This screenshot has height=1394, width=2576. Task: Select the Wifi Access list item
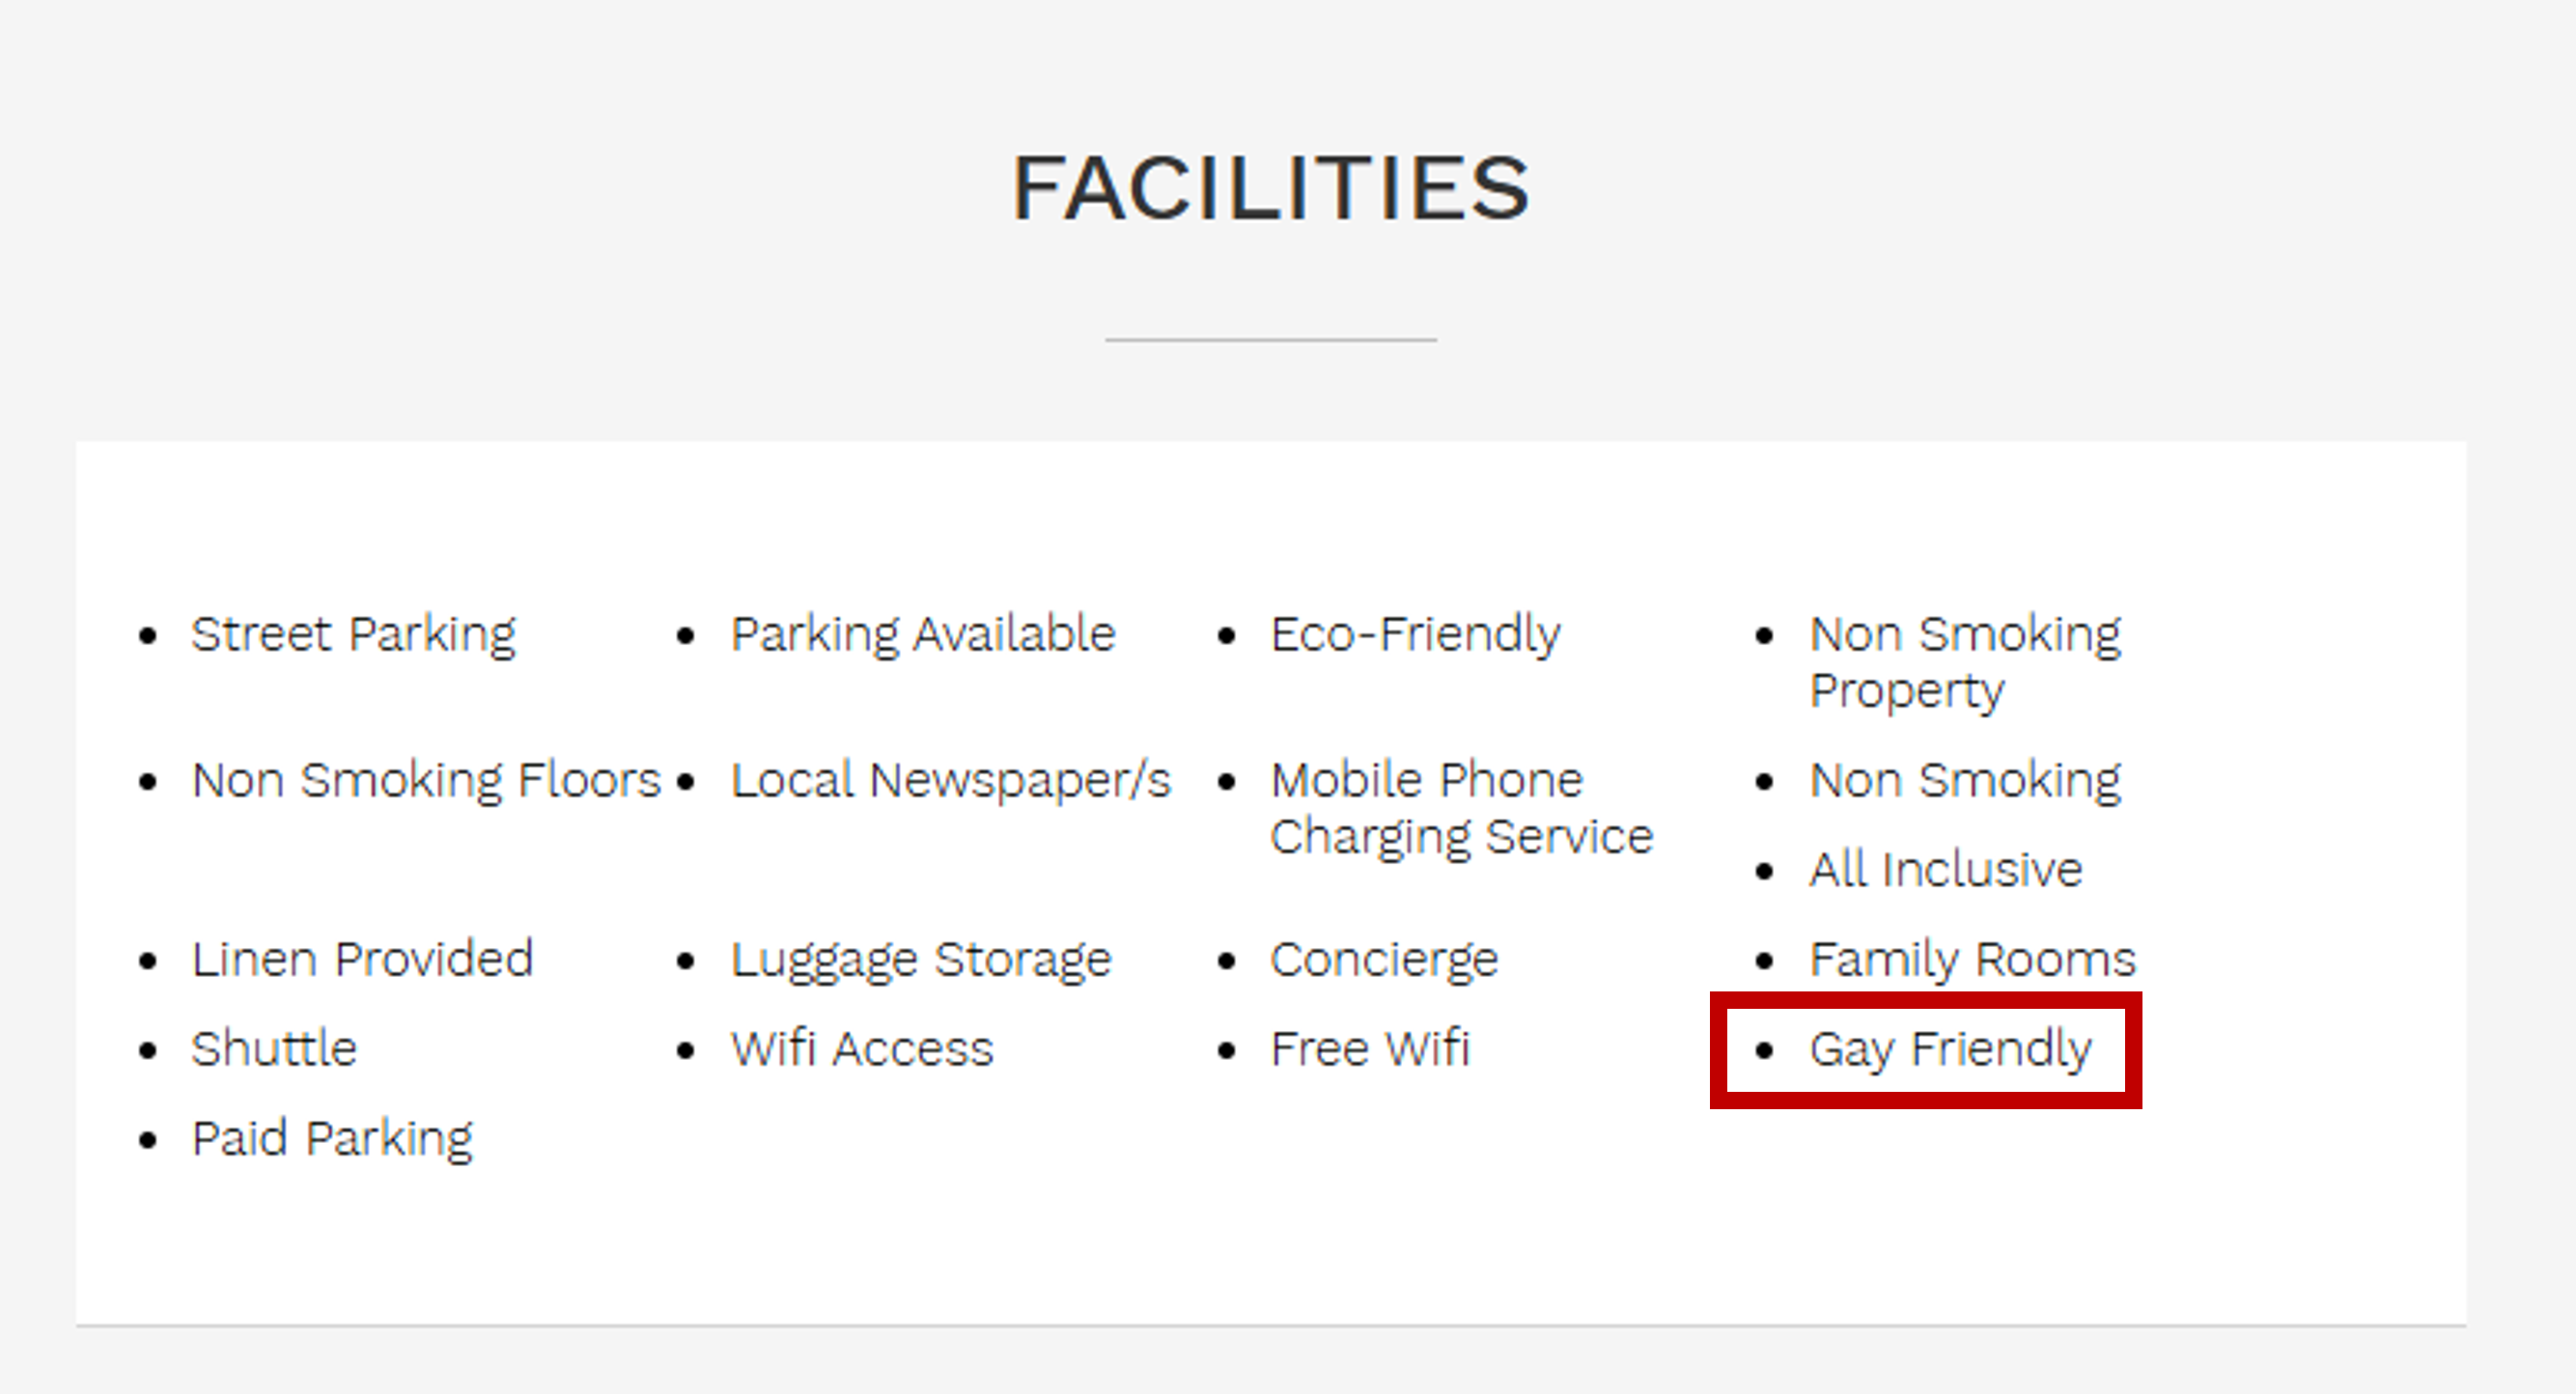pos(862,1049)
